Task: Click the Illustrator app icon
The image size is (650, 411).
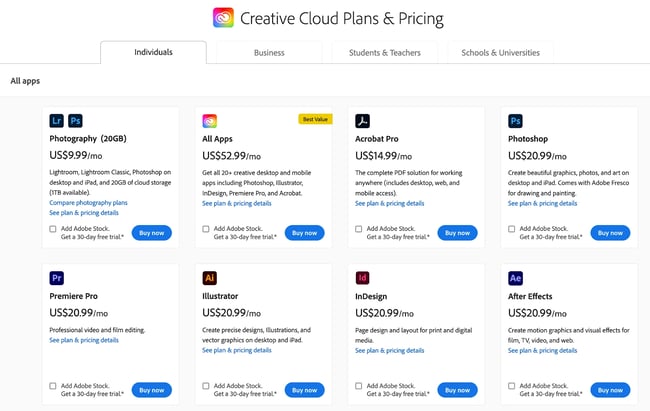Action: pos(210,278)
